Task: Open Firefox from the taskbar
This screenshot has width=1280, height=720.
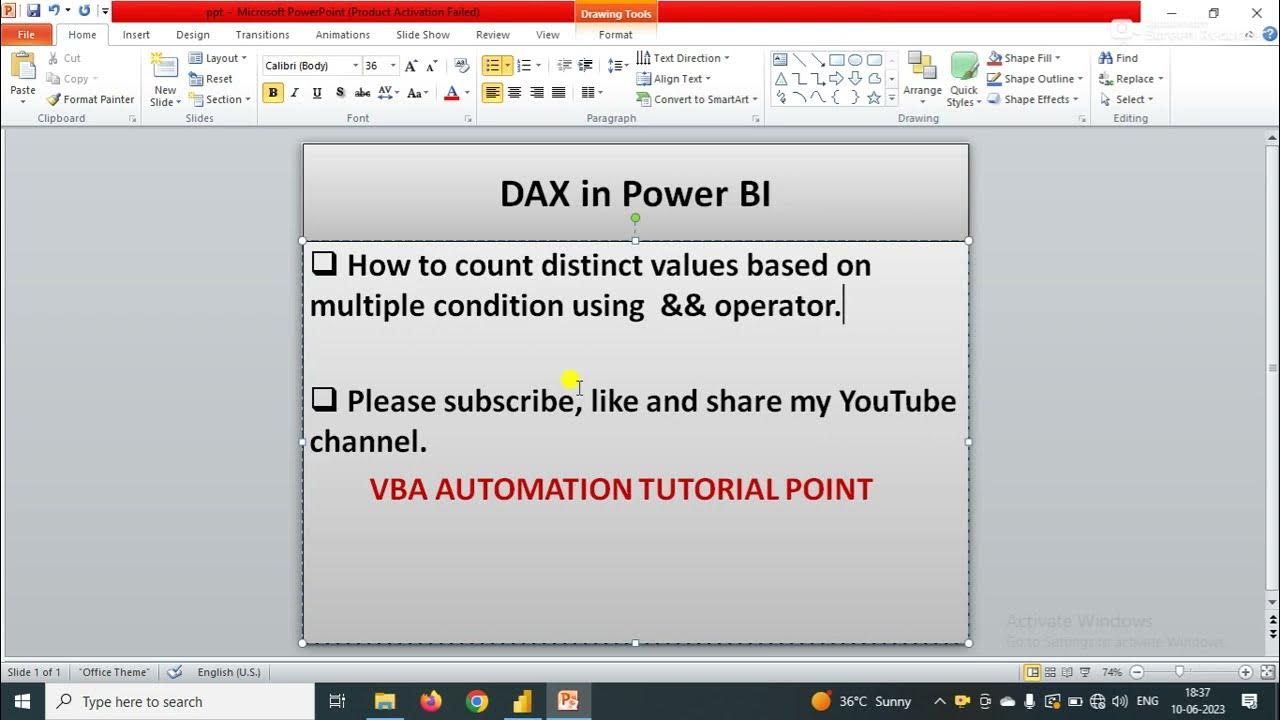Action: [431, 701]
